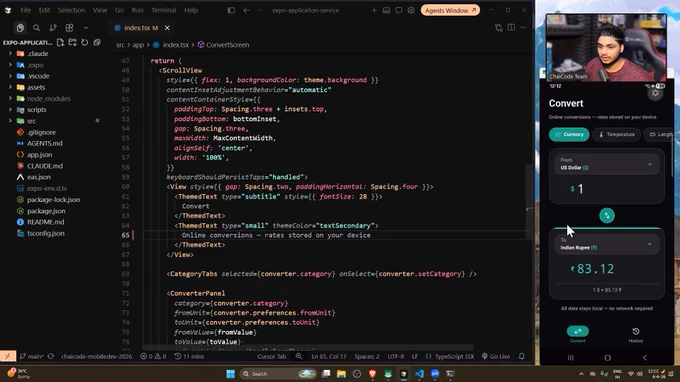
Task: Open phone app settings gear
Action: [x=655, y=93]
